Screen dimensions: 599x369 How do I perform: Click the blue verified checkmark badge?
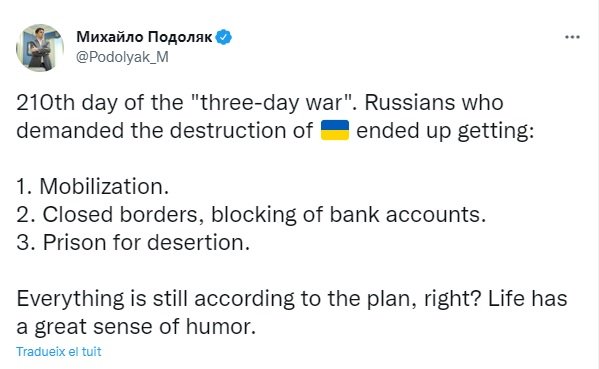point(223,37)
